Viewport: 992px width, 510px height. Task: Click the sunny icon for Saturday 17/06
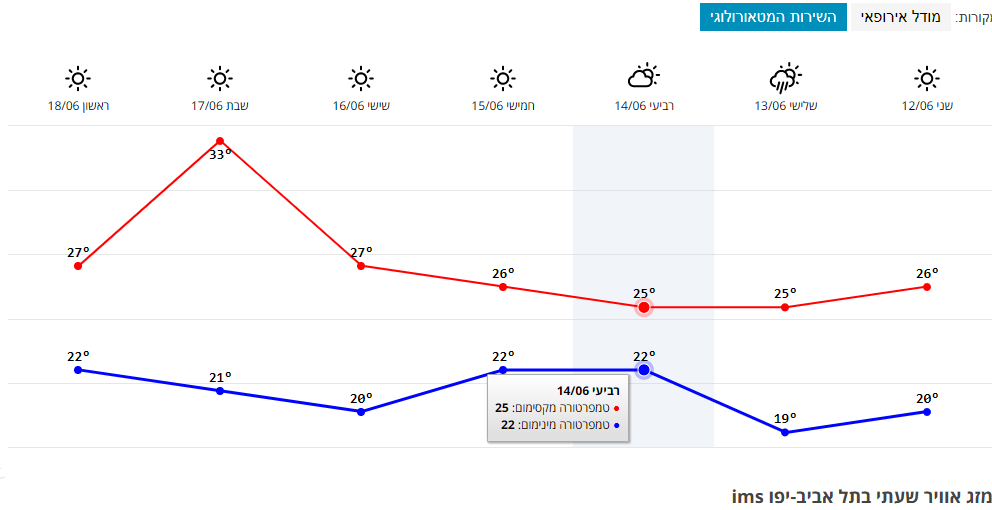click(220, 78)
